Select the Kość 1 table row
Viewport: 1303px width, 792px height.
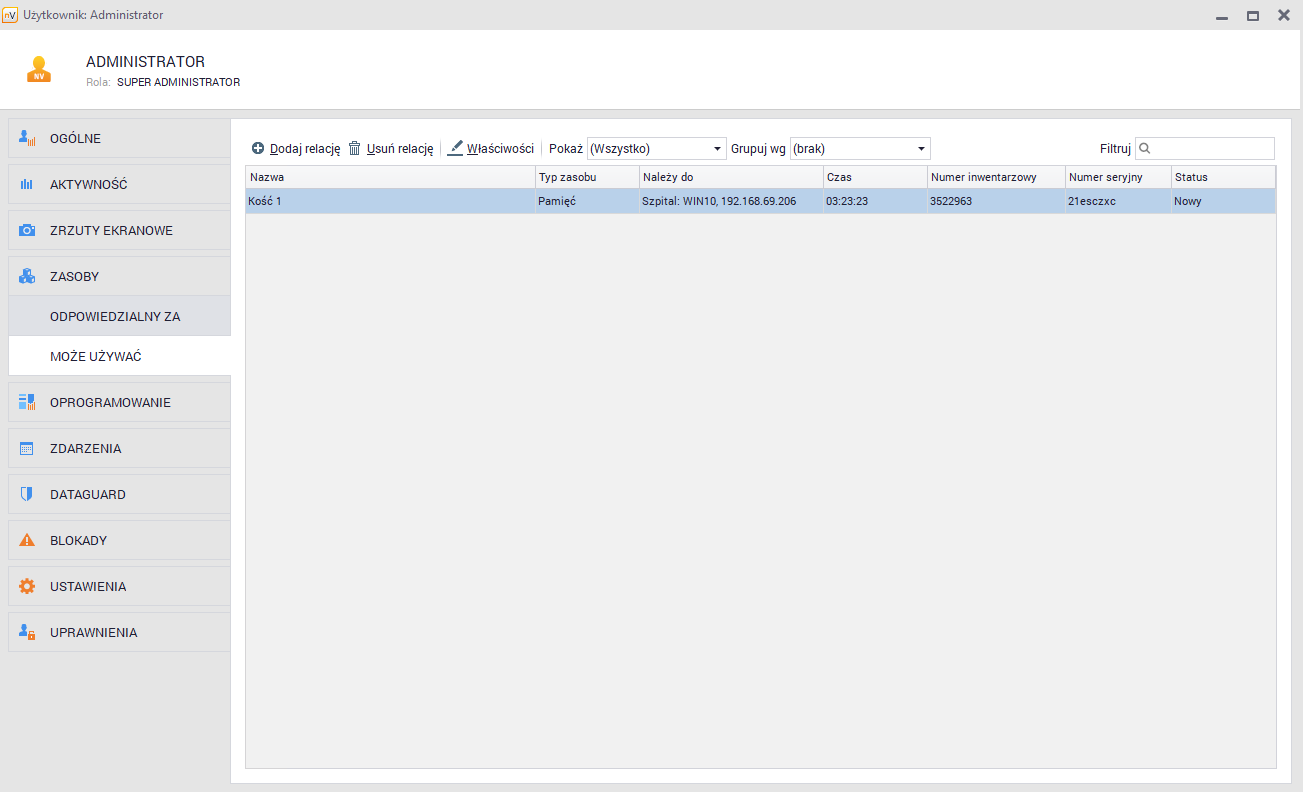(x=390, y=201)
